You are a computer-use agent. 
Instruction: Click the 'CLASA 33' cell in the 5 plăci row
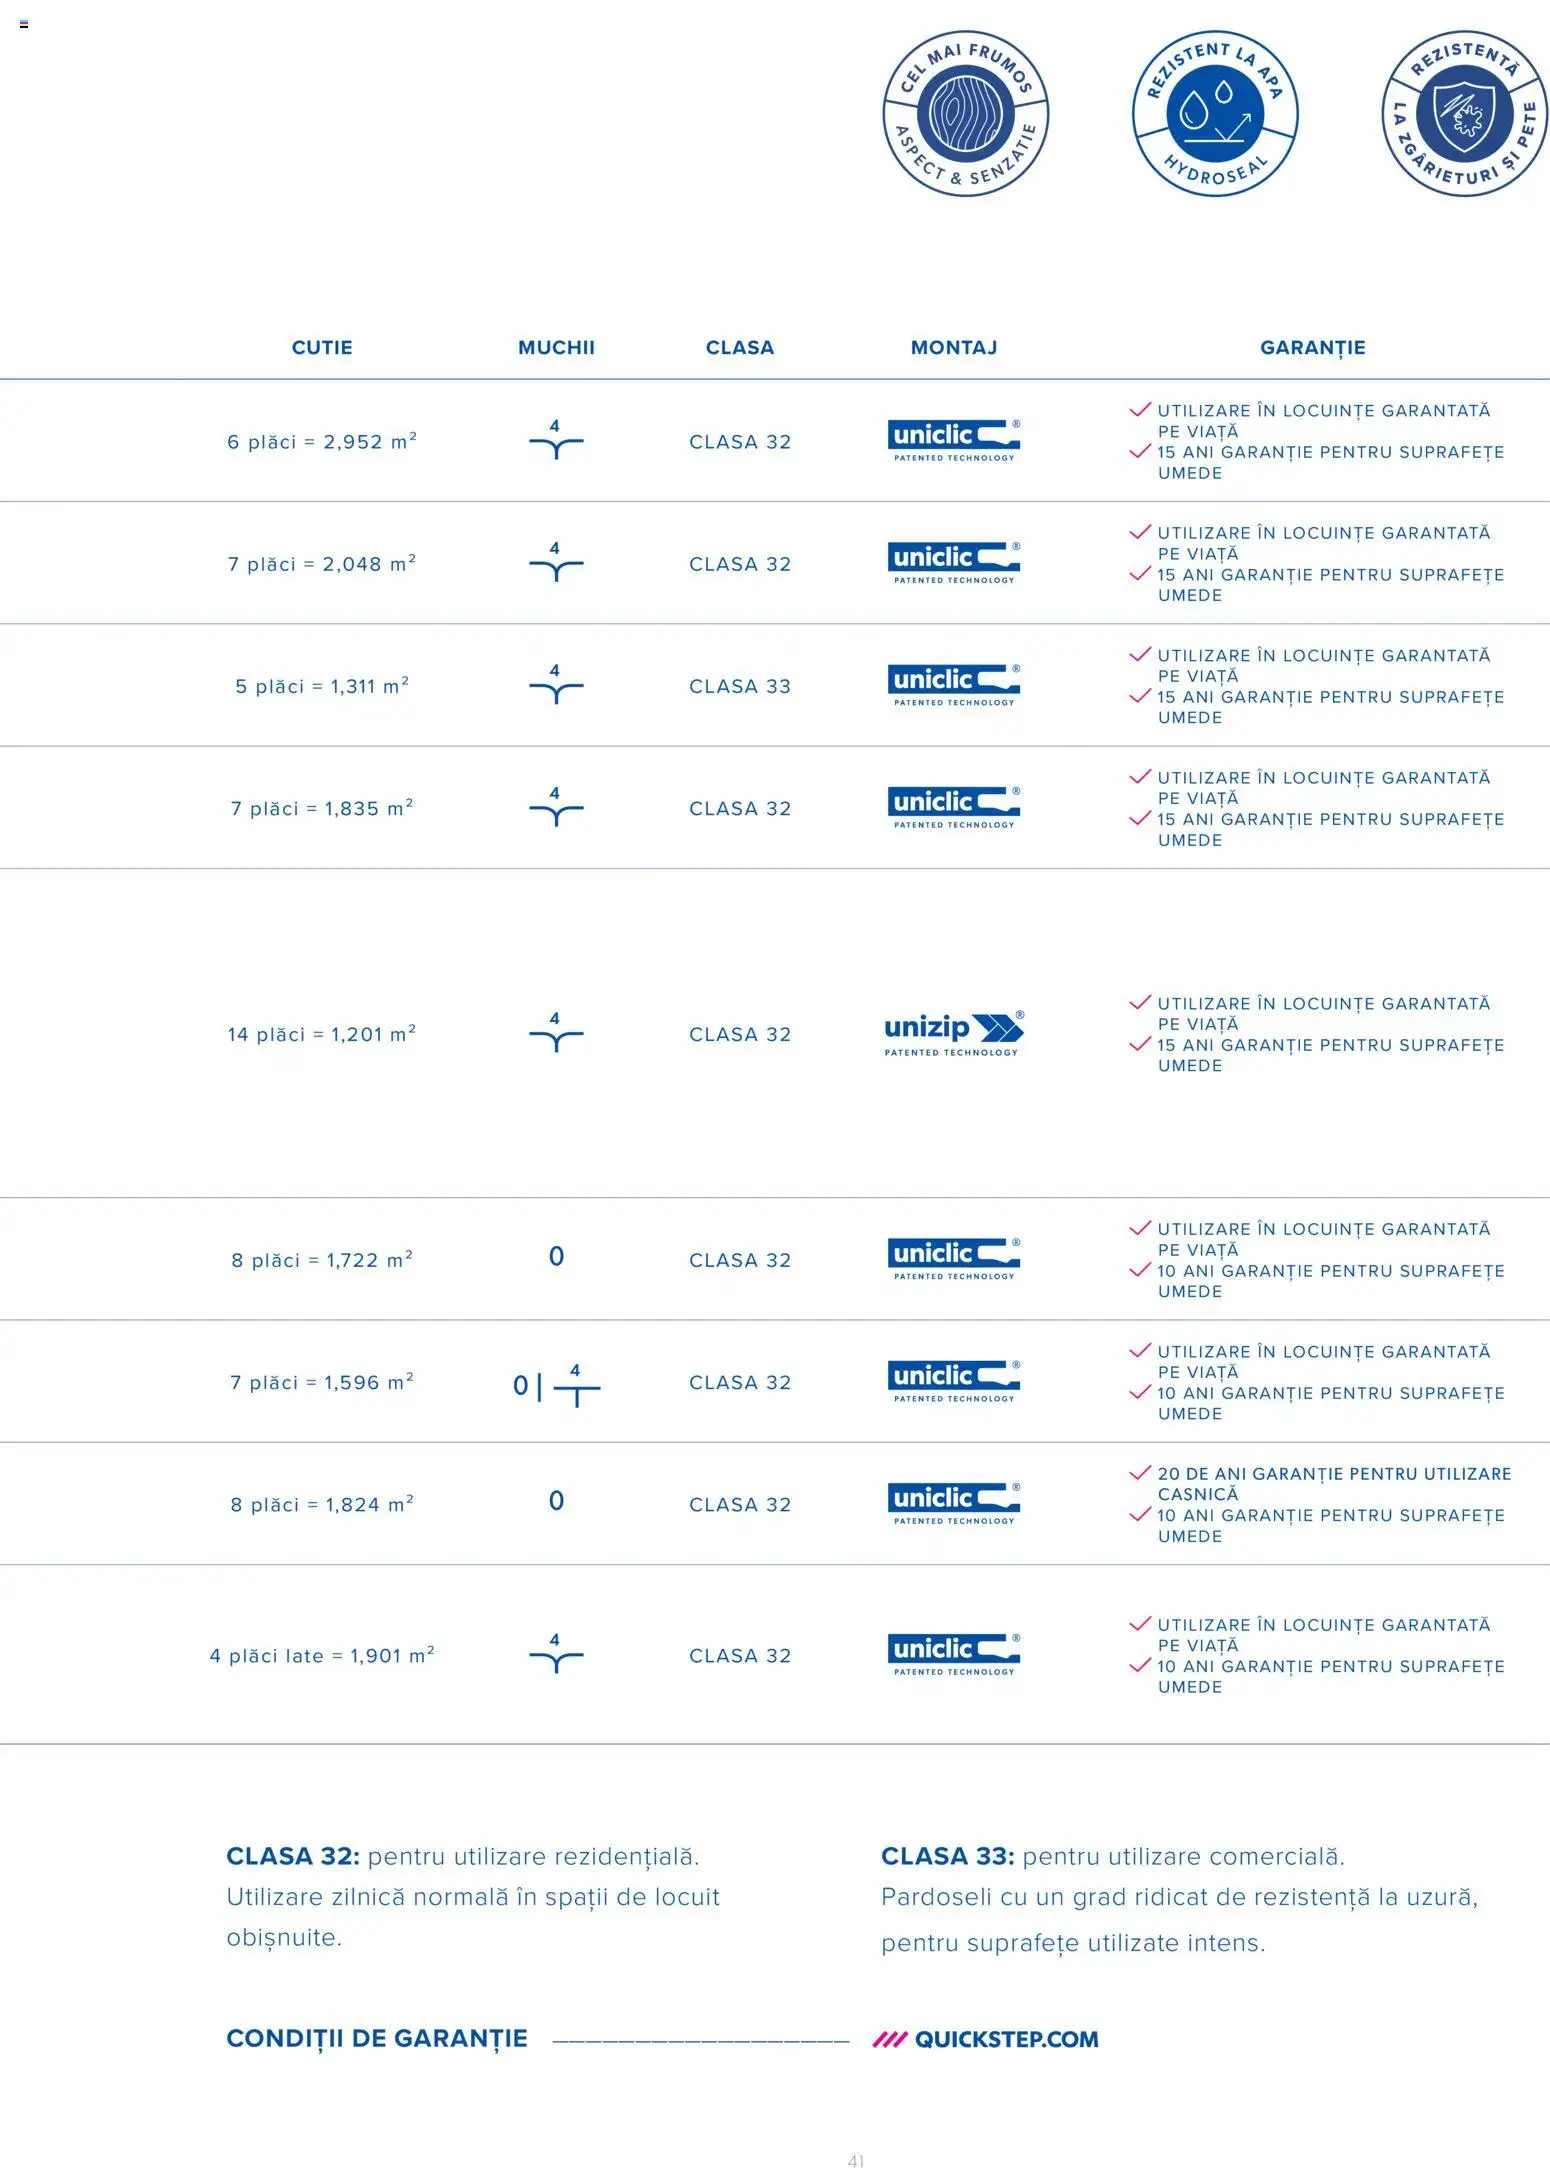(739, 686)
